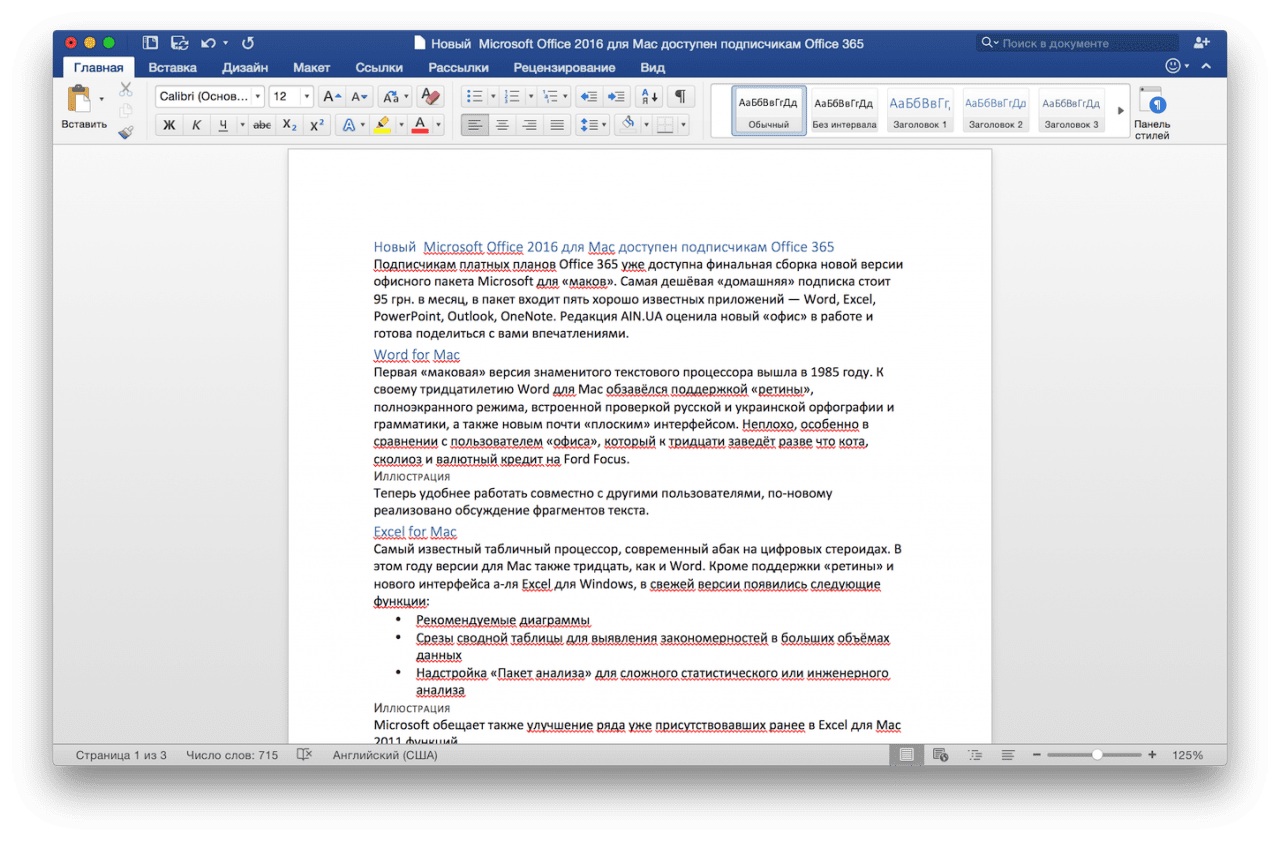Viewport: 1280px width, 841px height.
Task: Click the zoom slider in status bar
Action: click(1097, 755)
